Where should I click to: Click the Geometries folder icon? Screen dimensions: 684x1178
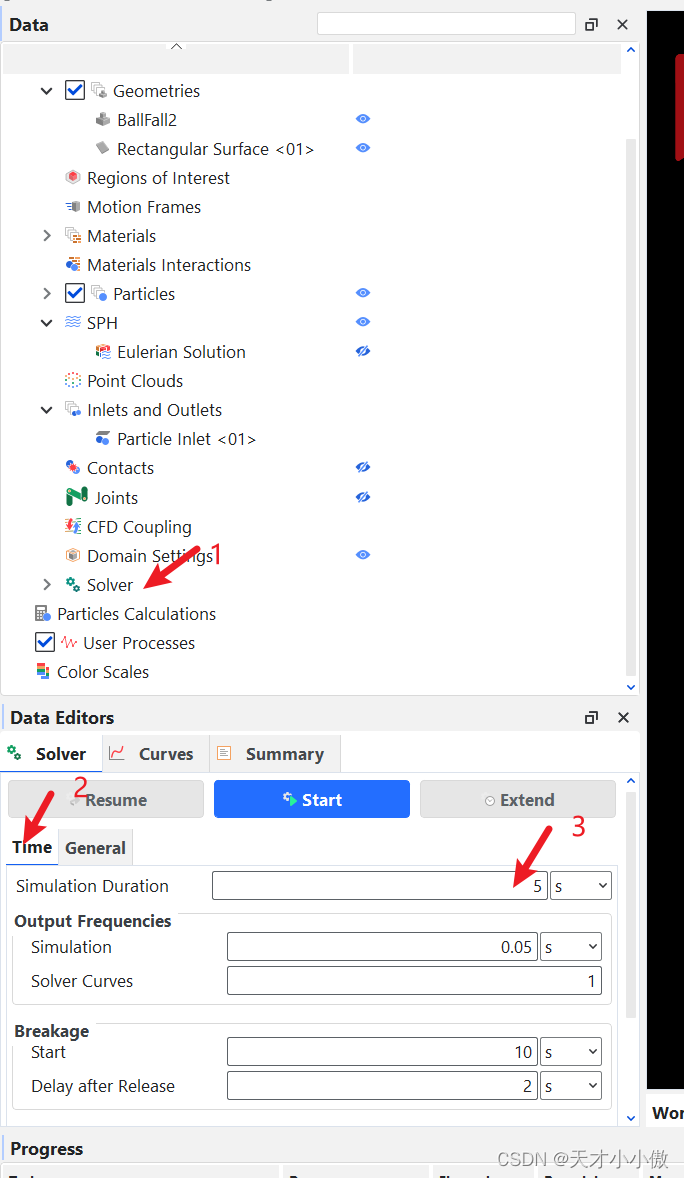pos(99,91)
